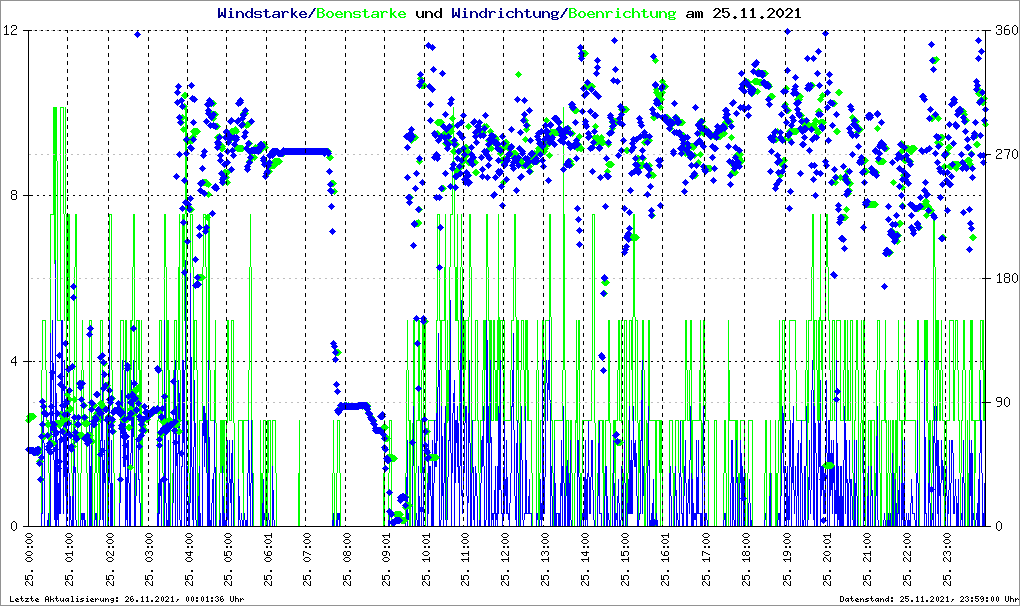1020x606 pixels.
Task: Click the green 'Boenrichtung' title word
Action: pos(622,13)
